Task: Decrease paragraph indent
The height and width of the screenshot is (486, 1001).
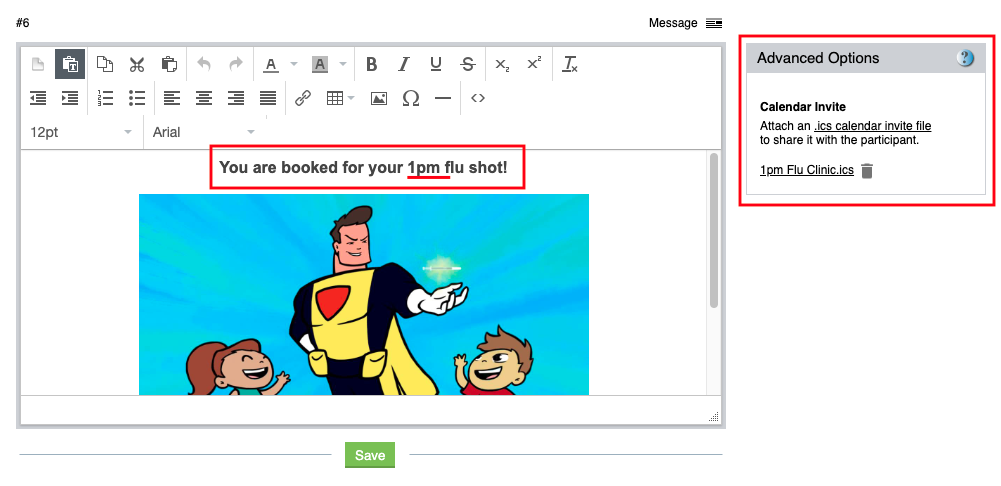Action: click(38, 98)
